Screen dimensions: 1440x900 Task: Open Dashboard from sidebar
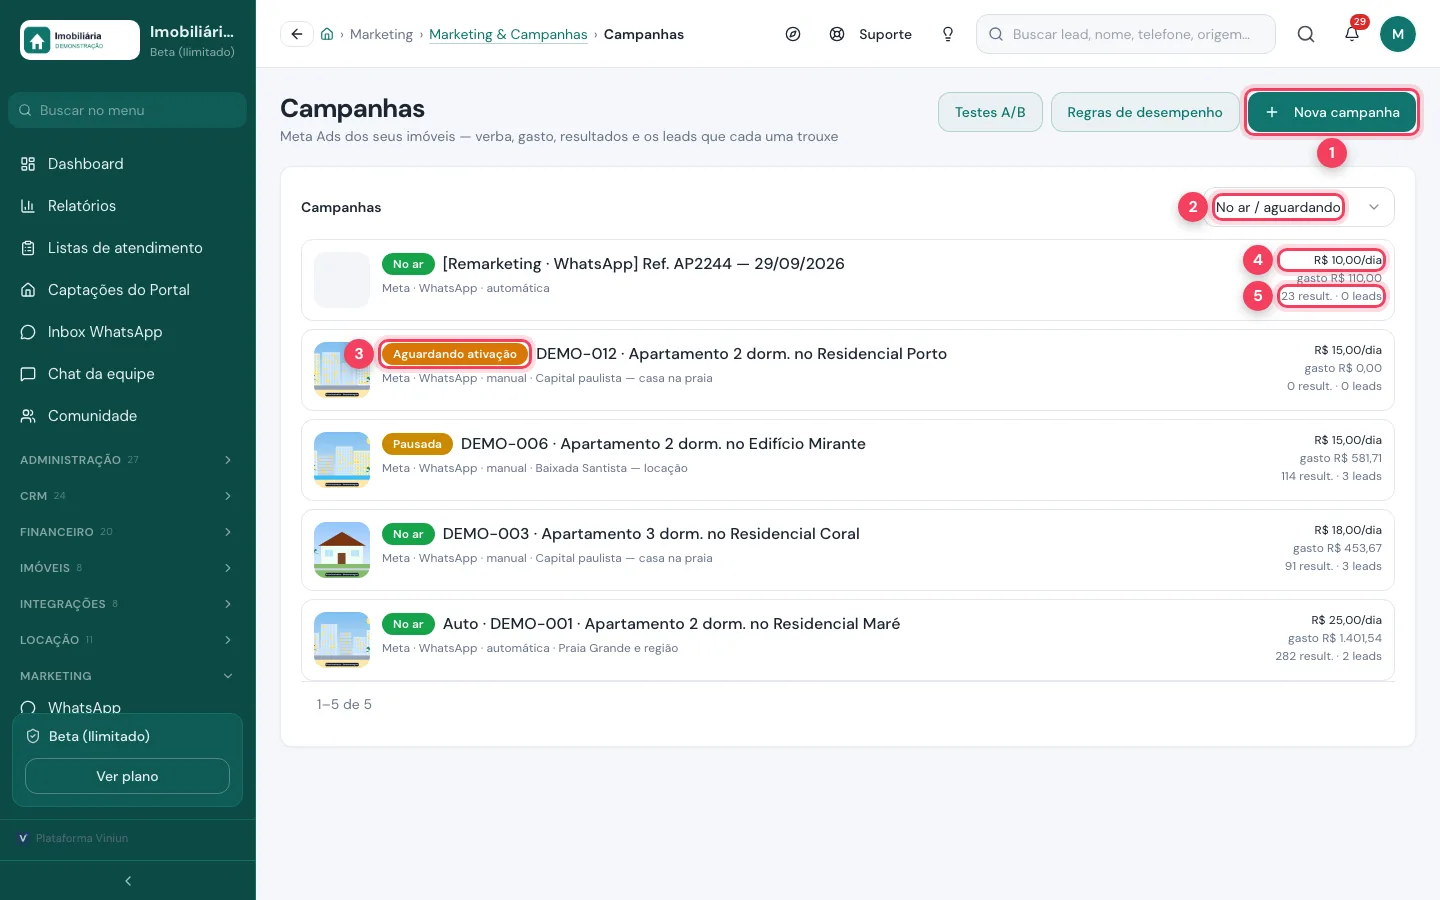click(x=128, y=164)
